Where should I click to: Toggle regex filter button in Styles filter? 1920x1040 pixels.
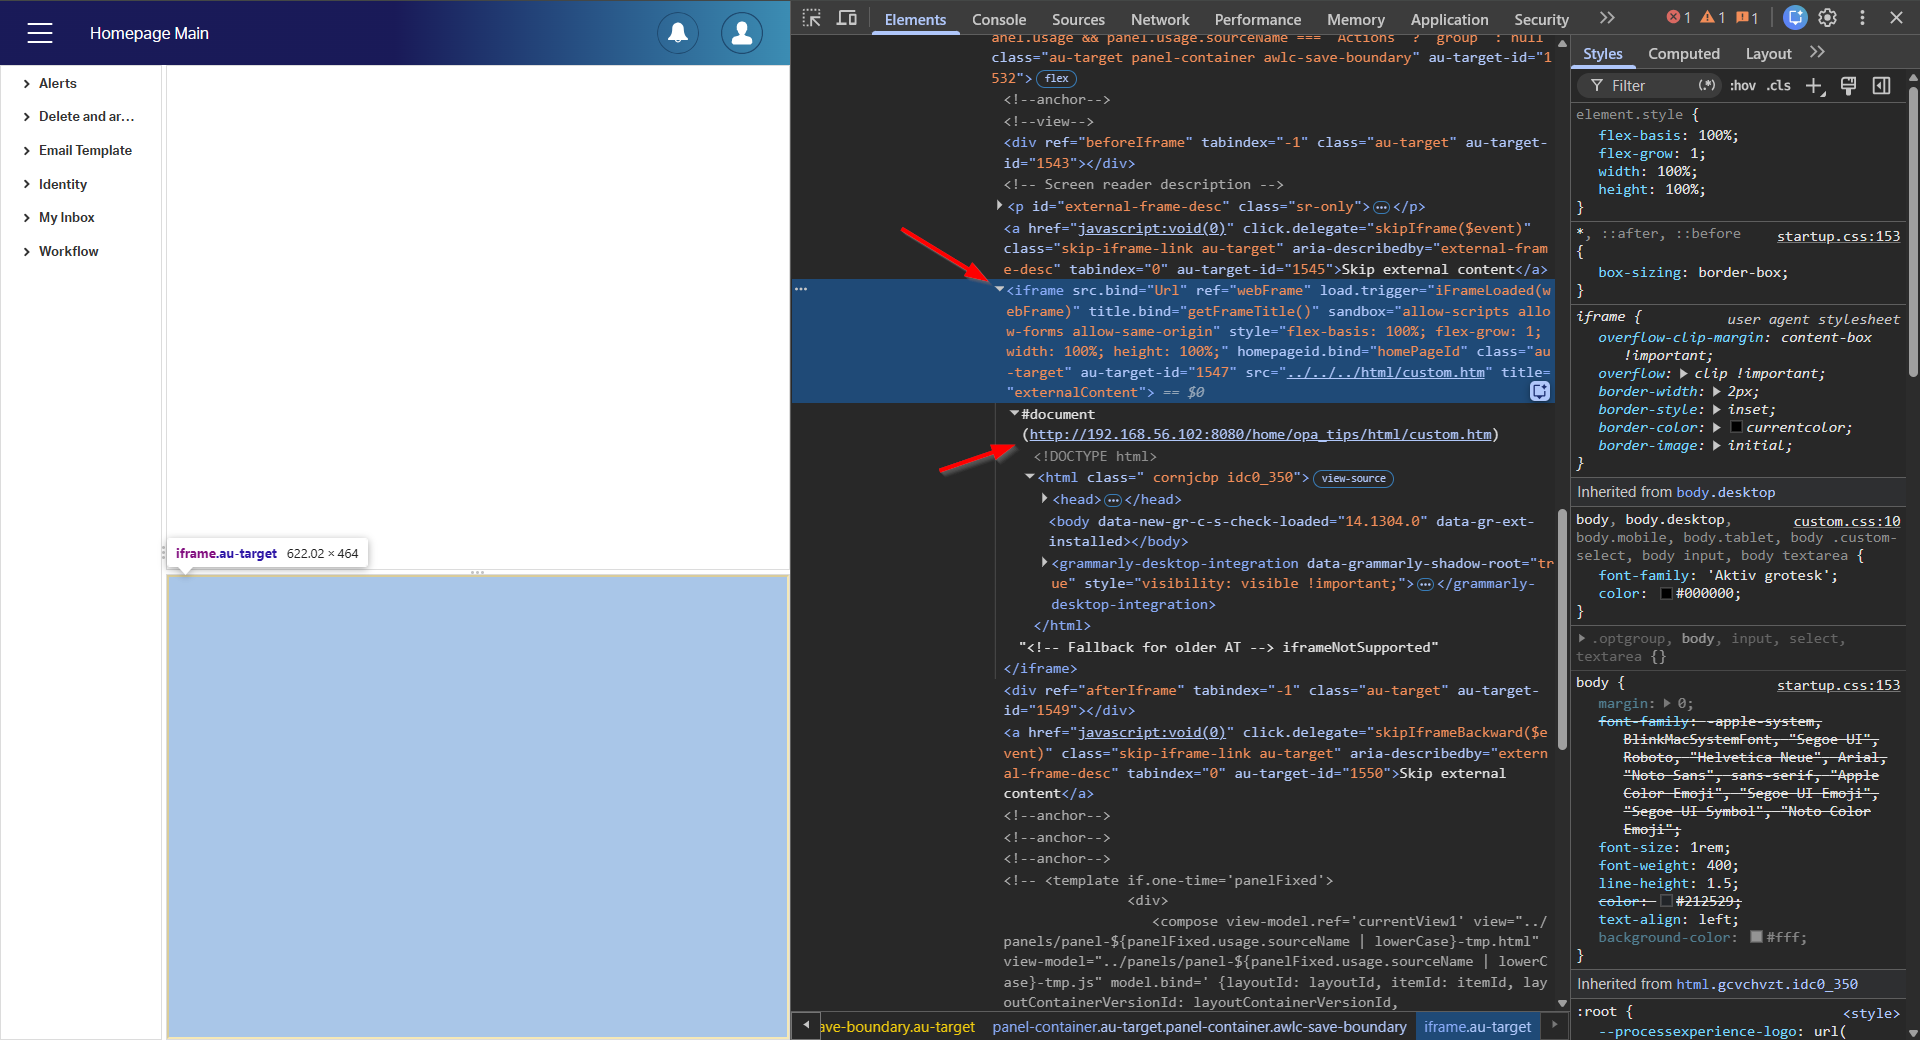point(1707,85)
